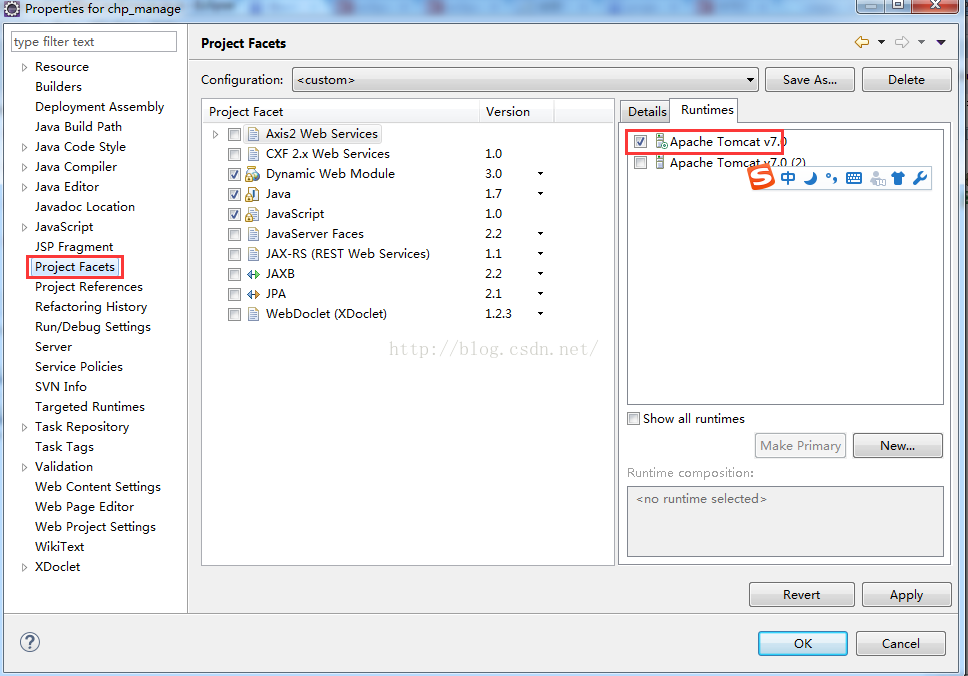Image resolution: width=968 pixels, height=676 pixels.
Task: Click the moon icon on Sogou toolbar
Action: (x=811, y=178)
